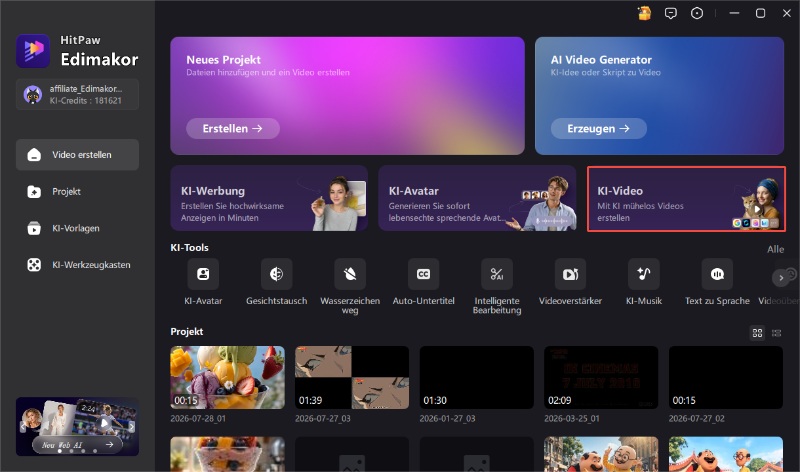Screen dimensions: 800x472
Task: Click the affiliate_Edimakor account avatar
Action: click(33, 94)
